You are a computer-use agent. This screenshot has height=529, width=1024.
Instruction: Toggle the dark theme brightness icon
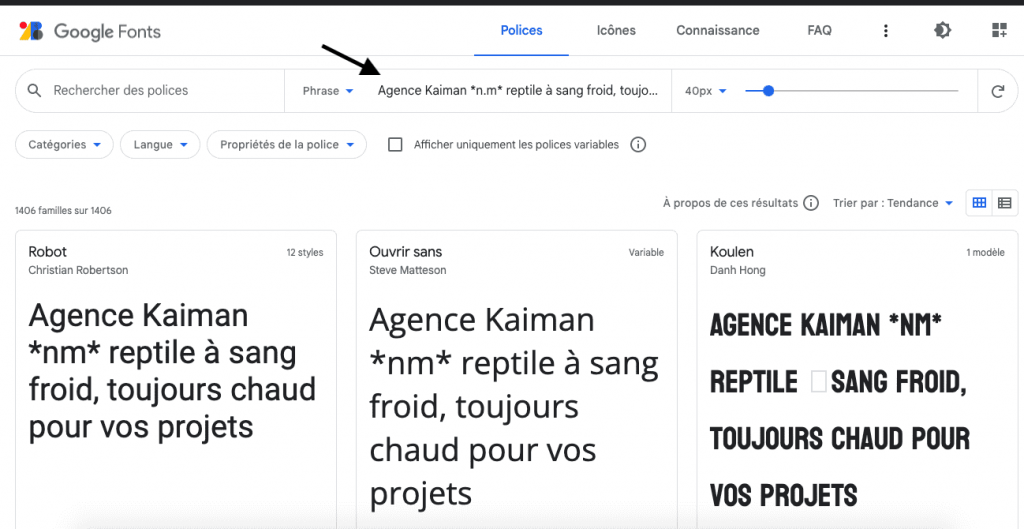[x=942, y=31]
